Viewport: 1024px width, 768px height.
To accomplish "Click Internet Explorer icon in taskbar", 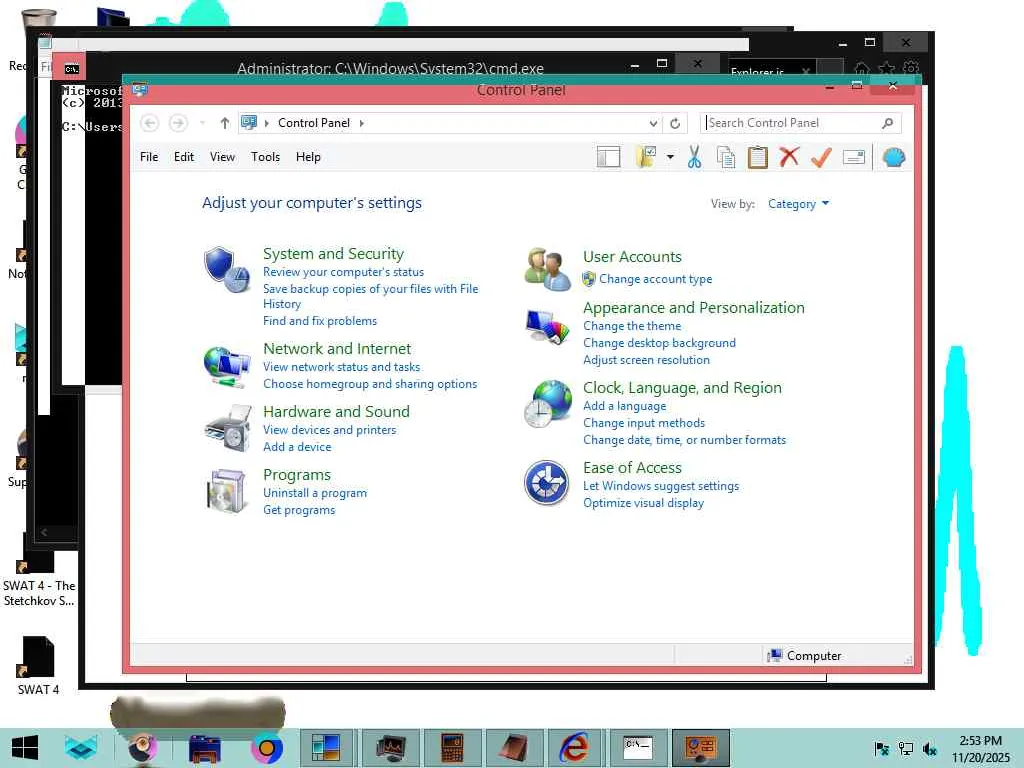I will 574,747.
